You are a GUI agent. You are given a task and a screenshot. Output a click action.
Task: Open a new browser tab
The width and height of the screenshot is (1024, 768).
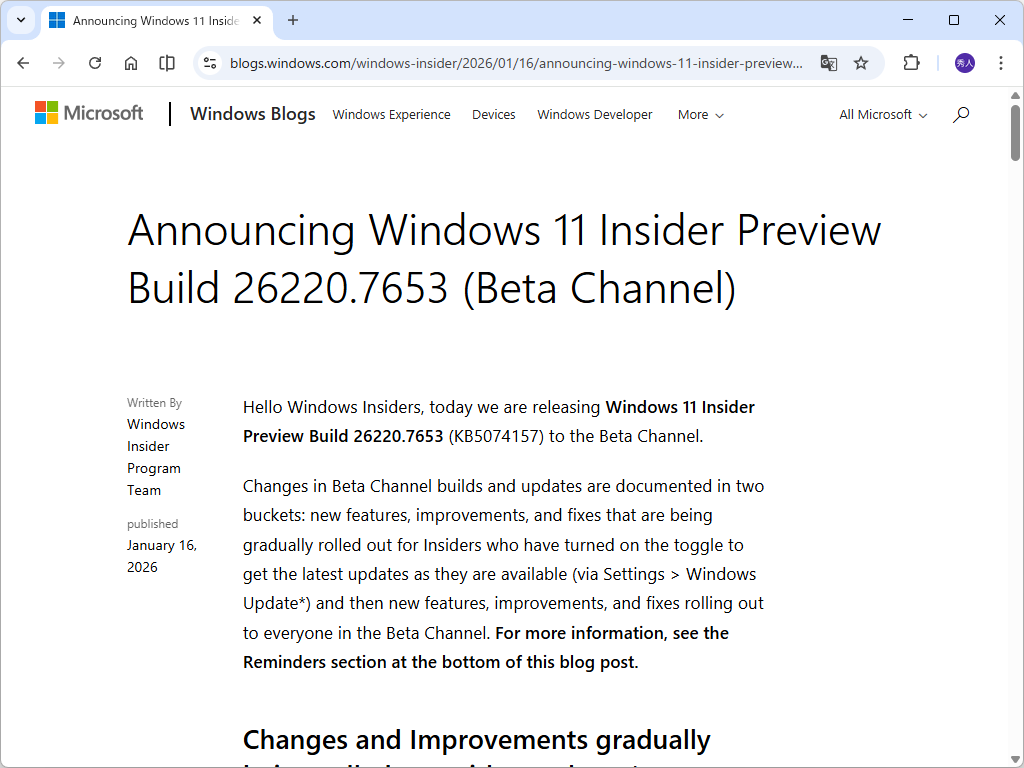tap(293, 20)
